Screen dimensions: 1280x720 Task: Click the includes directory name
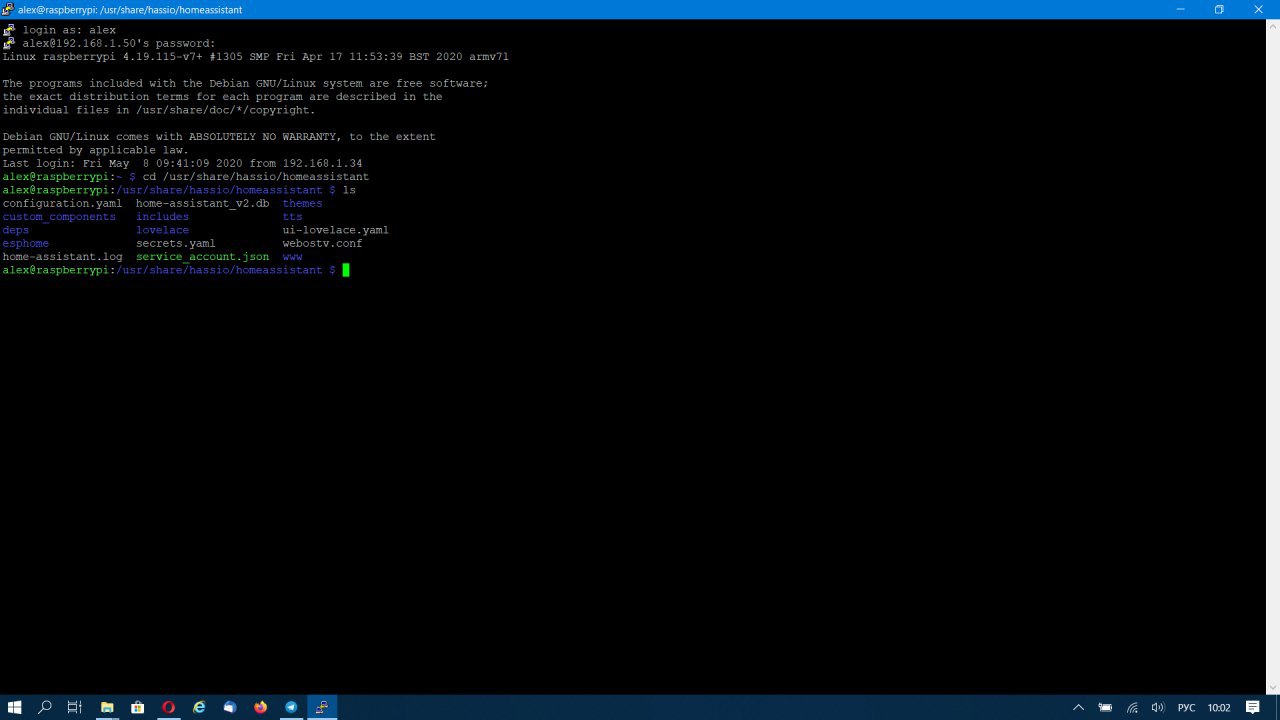162,217
